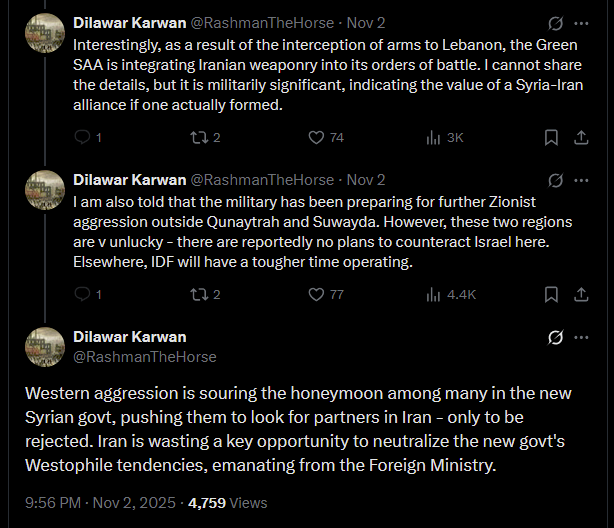This screenshot has width=614, height=528.
Task: Reply to the second tweet about Qunaytrah
Action: pos(83,294)
